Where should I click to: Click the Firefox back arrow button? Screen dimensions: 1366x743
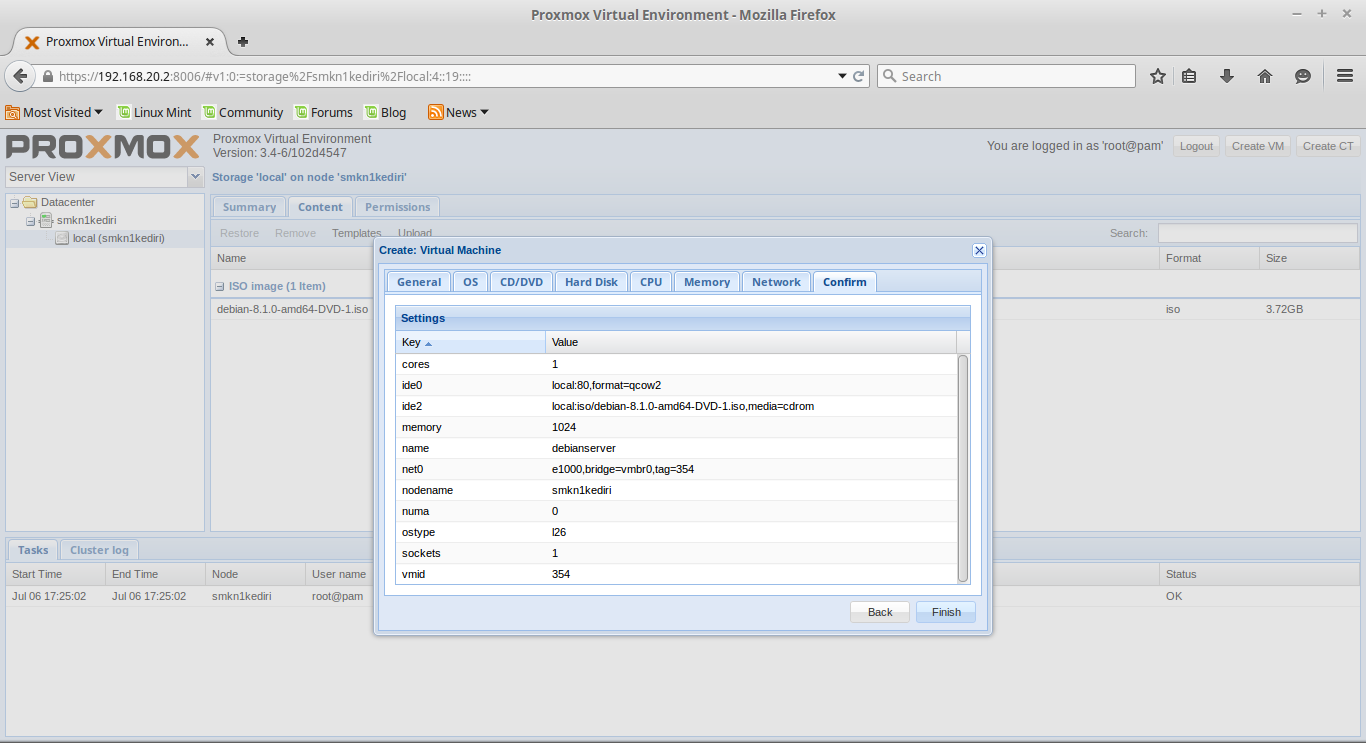pos(20,76)
